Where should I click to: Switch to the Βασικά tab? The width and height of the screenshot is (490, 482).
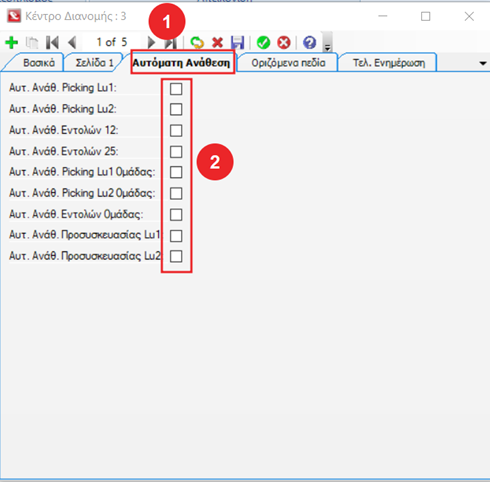(x=39, y=63)
